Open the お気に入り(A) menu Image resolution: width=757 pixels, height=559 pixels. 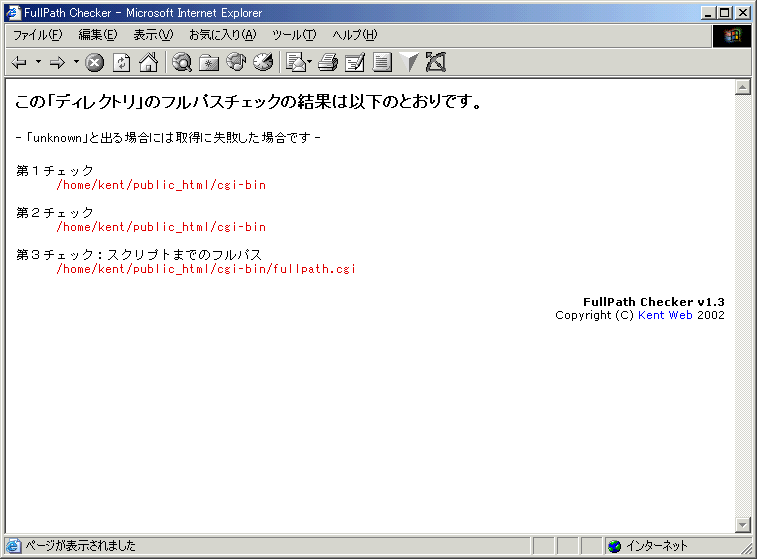pyautogui.click(x=222, y=35)
